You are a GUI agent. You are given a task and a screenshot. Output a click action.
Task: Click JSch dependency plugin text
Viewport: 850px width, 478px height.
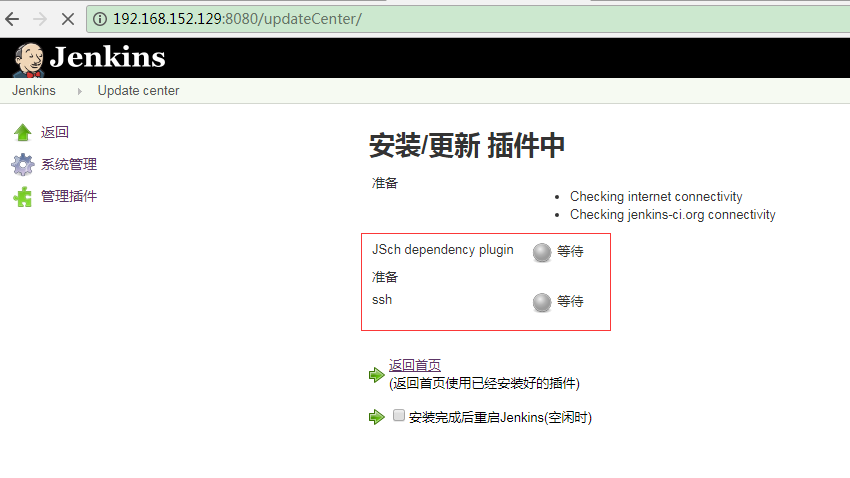[442, 249]
